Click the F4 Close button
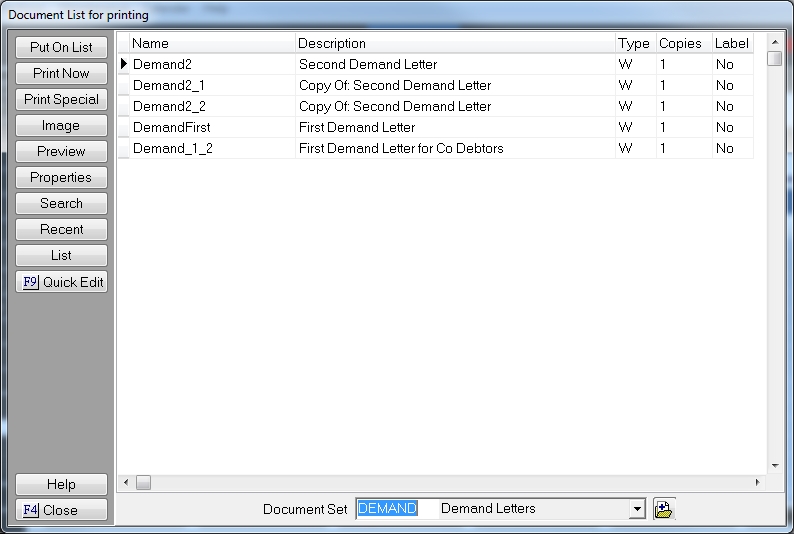This screenshot has width=794, height=534. point(61,510)
